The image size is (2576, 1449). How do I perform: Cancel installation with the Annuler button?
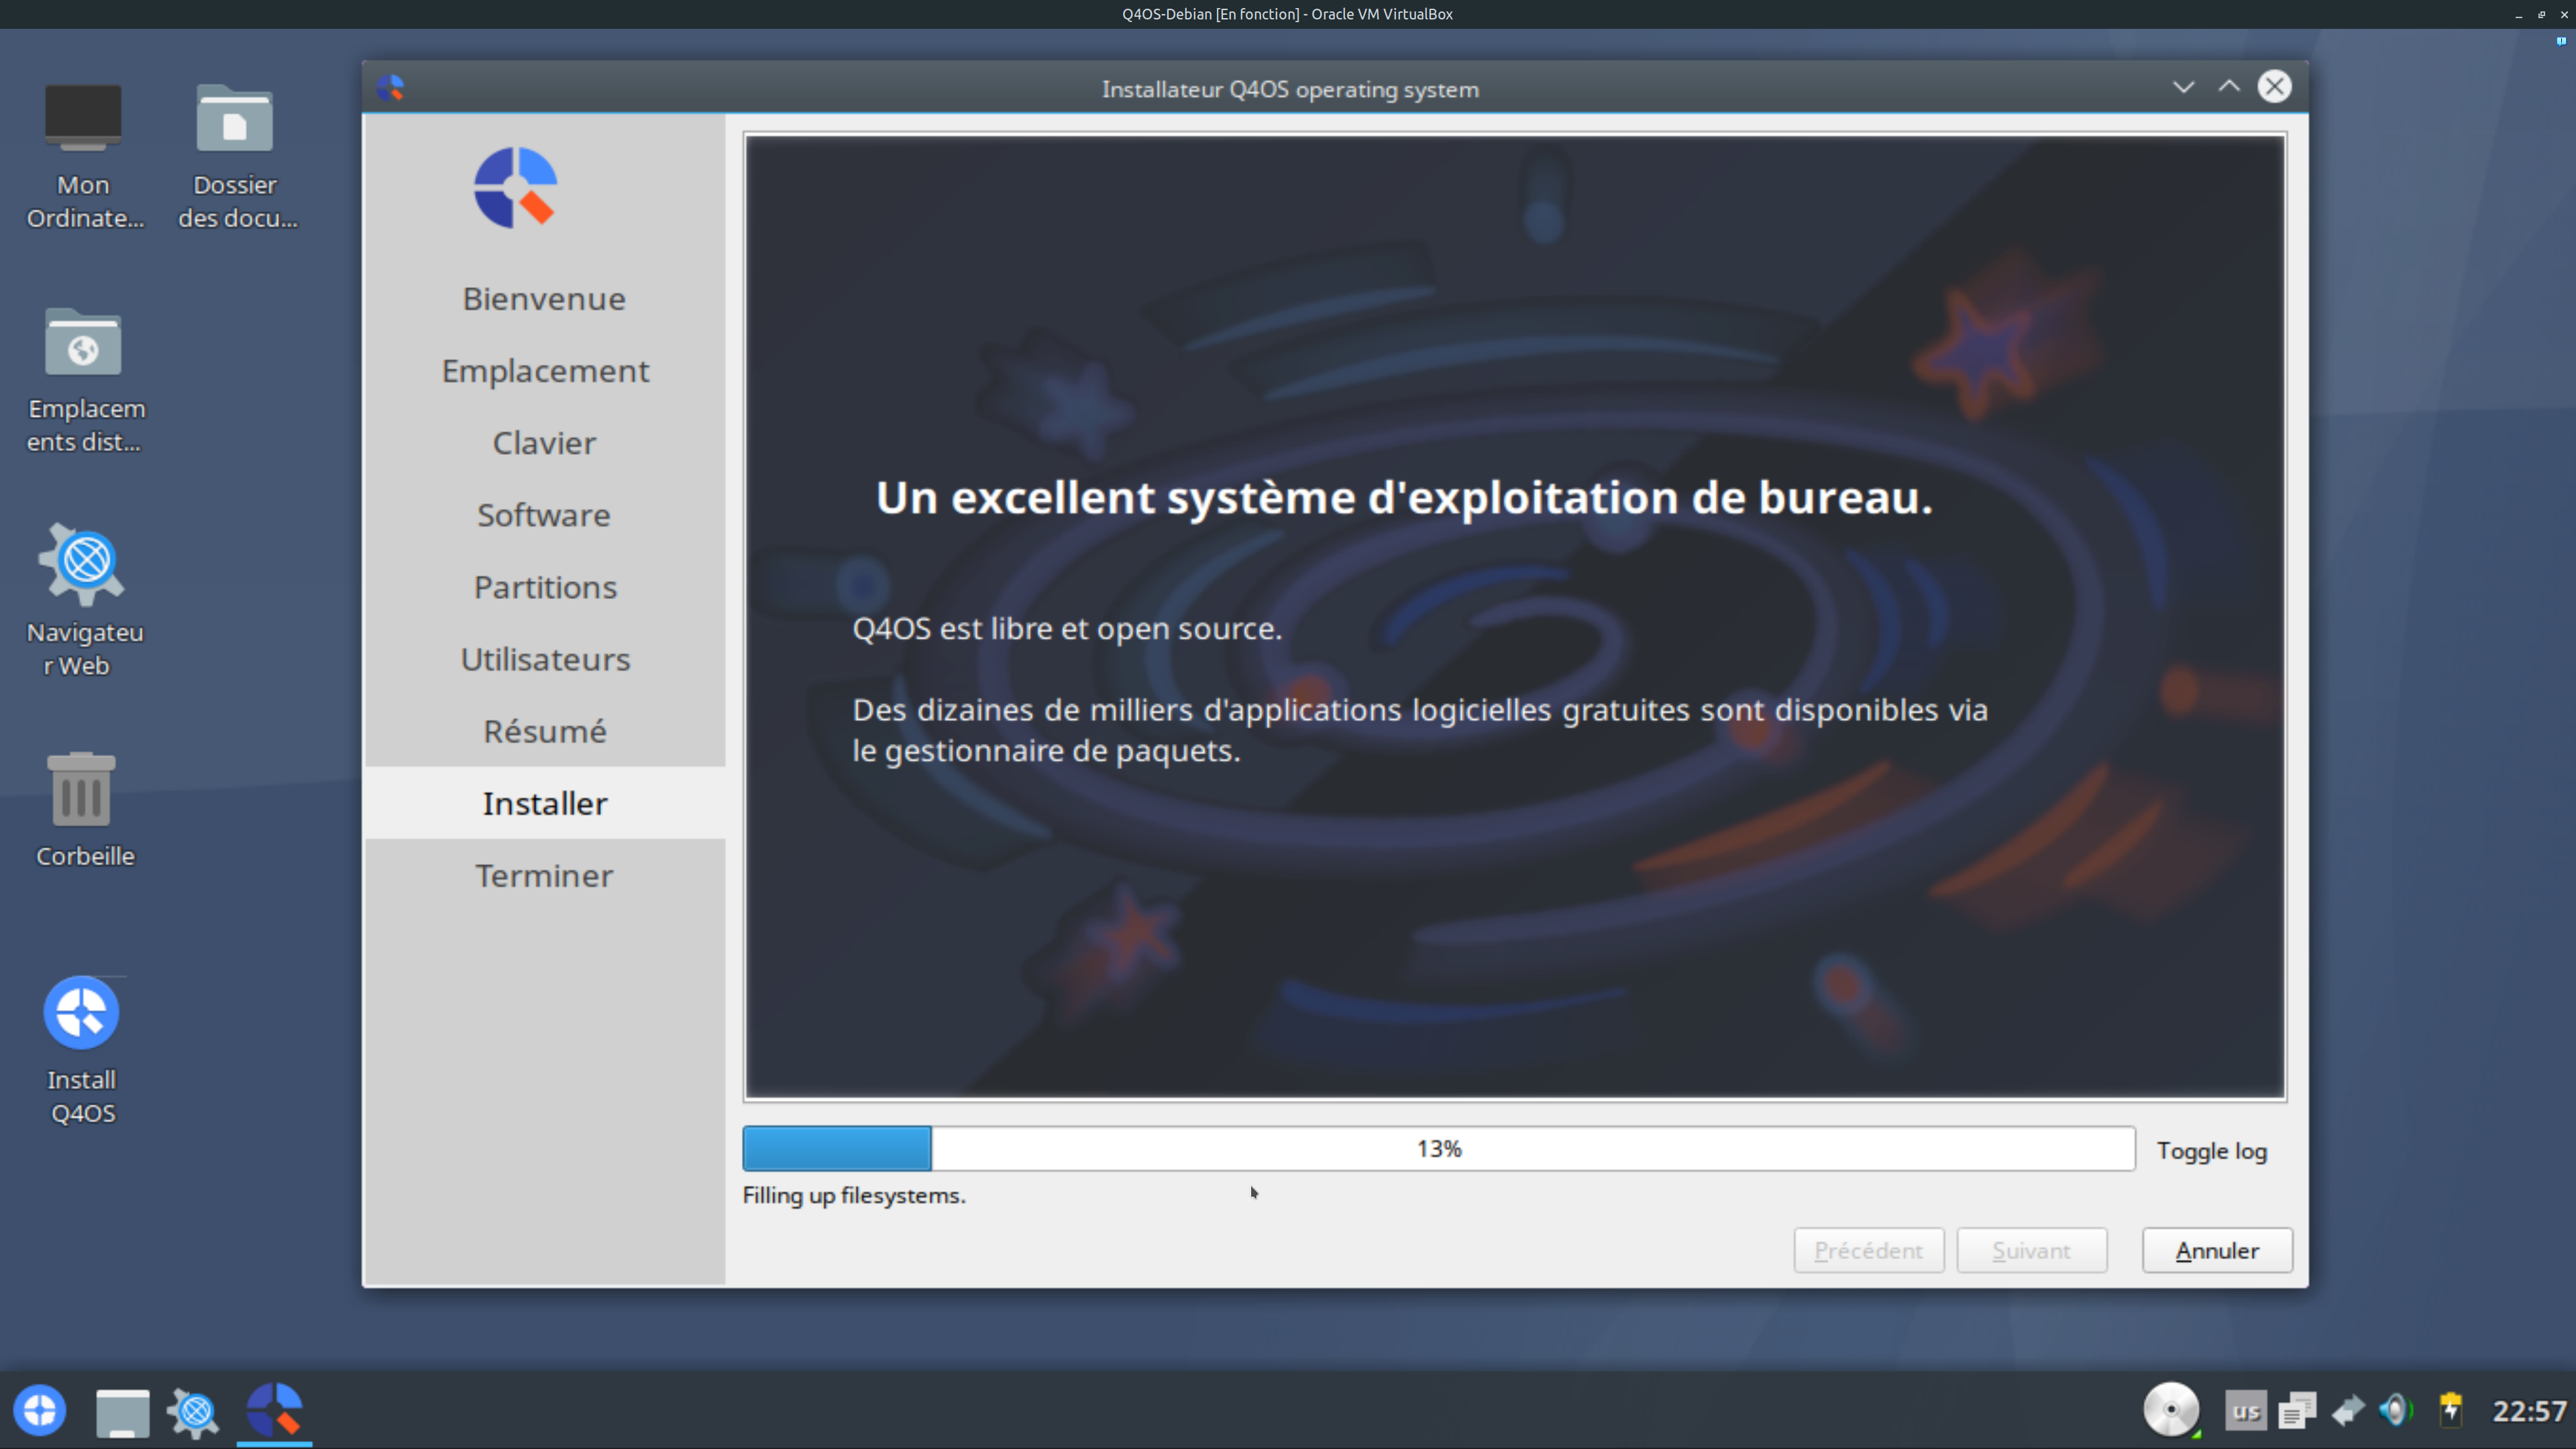(x=2217, y=1250)
